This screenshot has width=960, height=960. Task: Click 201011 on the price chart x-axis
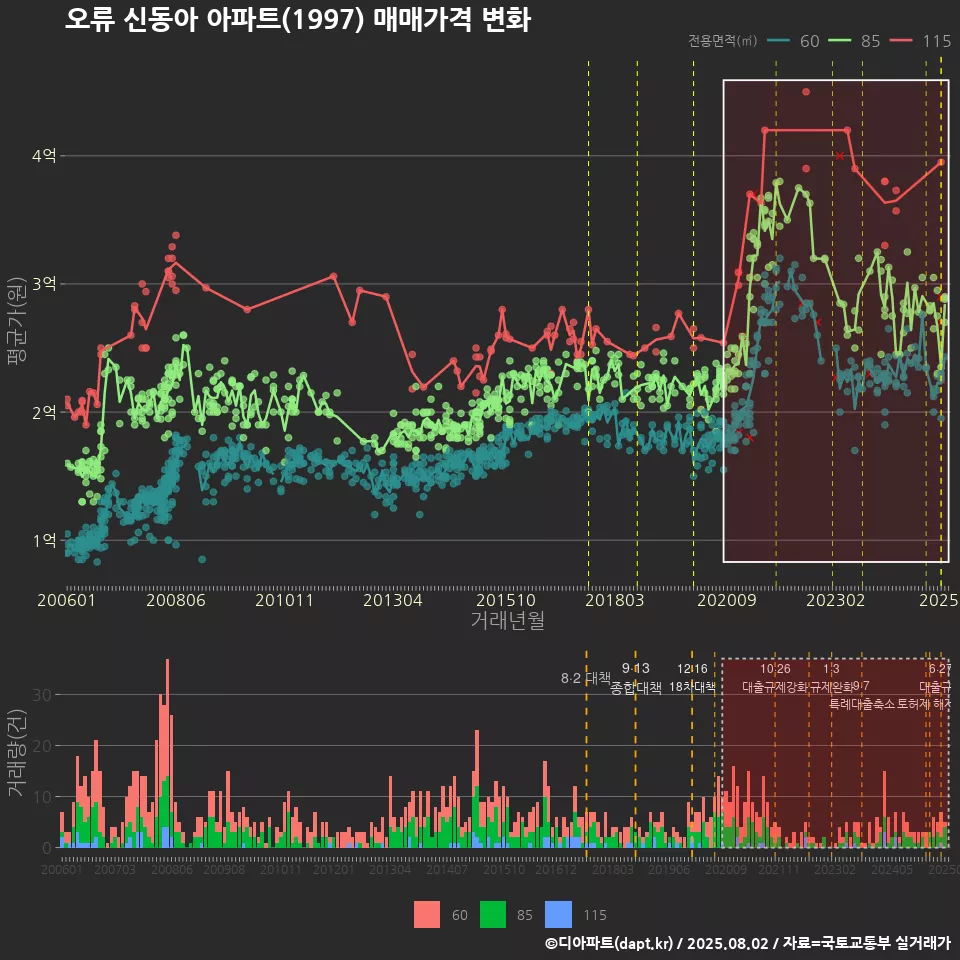click(285, 600)
